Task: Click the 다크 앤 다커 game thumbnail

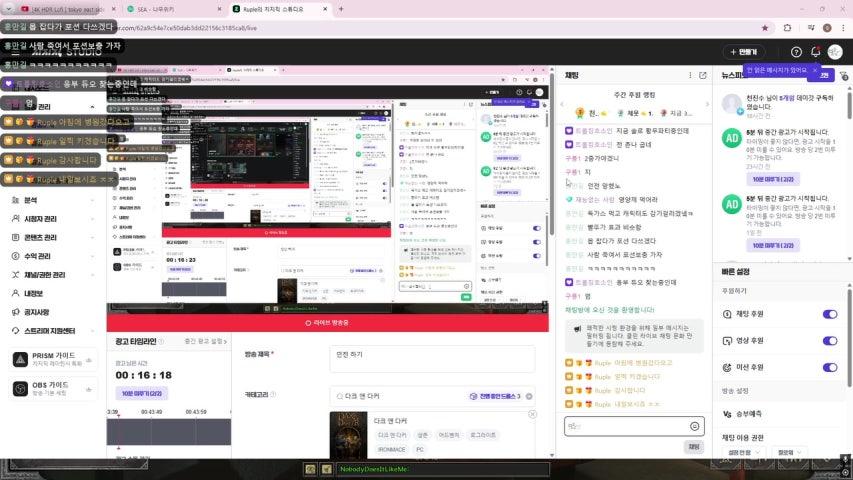Action: click(348, 435)
